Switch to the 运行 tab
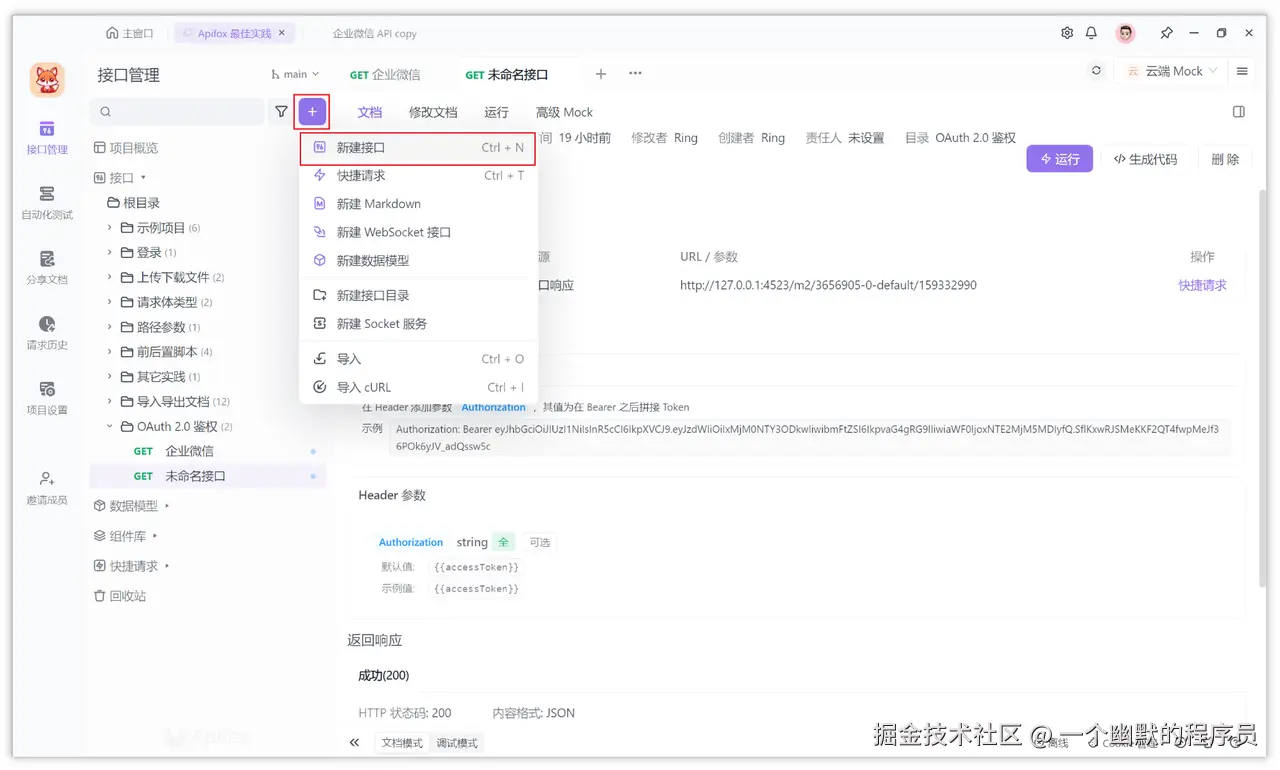Image resolution: width=1280 pixels, height=770 pixels. click(x=496, y=112)
